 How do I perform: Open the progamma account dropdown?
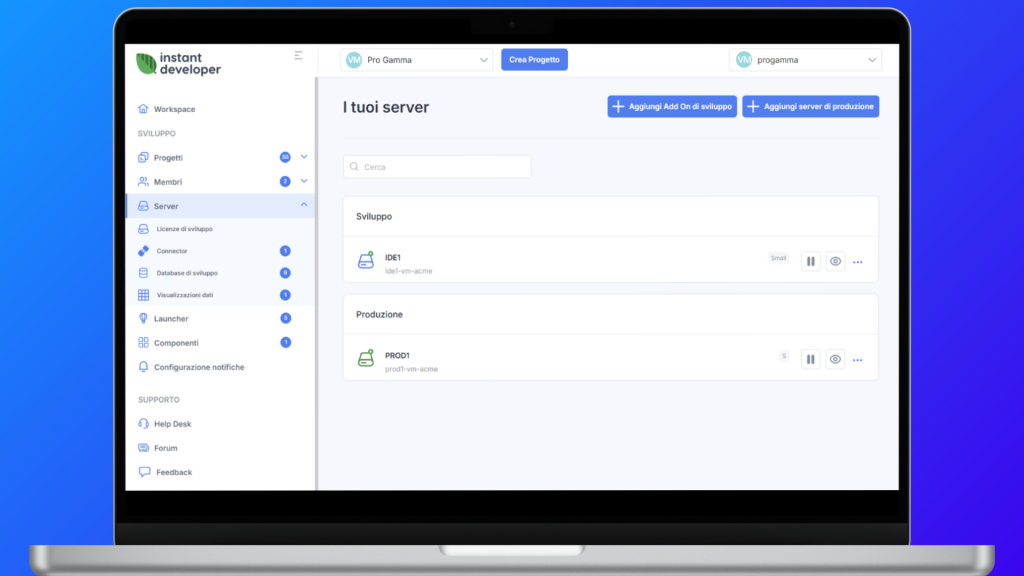pyautogui.click(x=805, y=60)
